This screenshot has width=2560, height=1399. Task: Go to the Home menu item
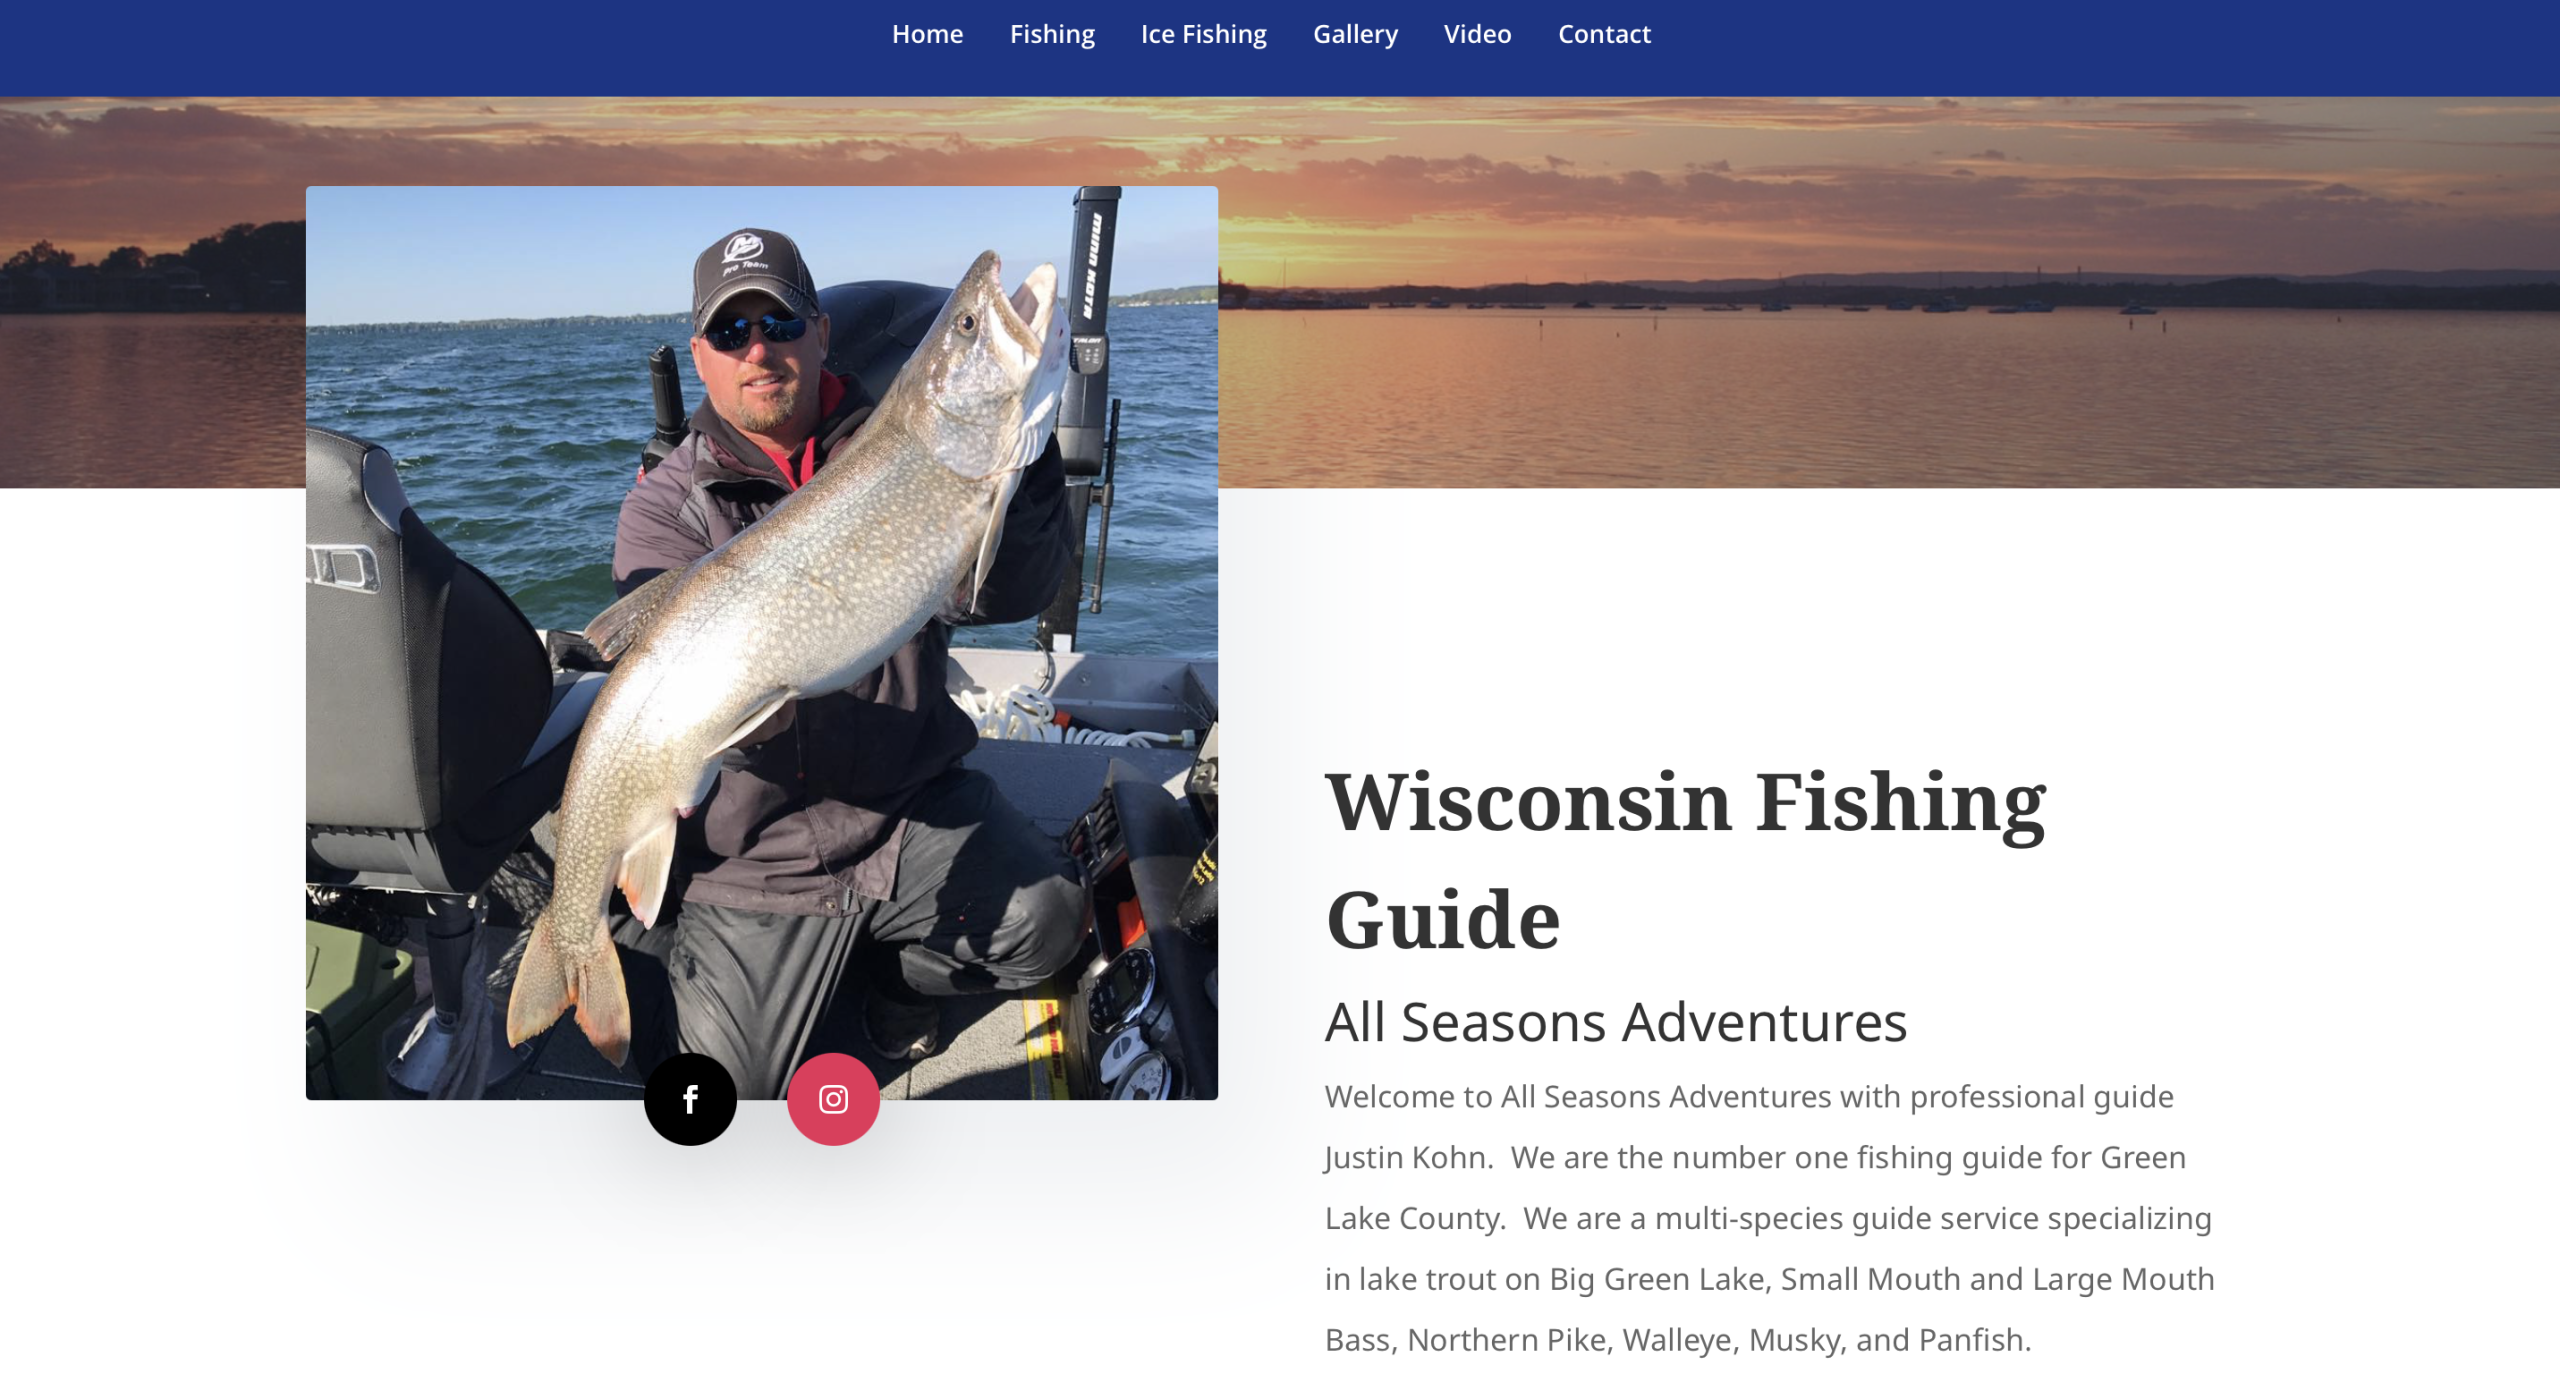click(x=927, y=34)
